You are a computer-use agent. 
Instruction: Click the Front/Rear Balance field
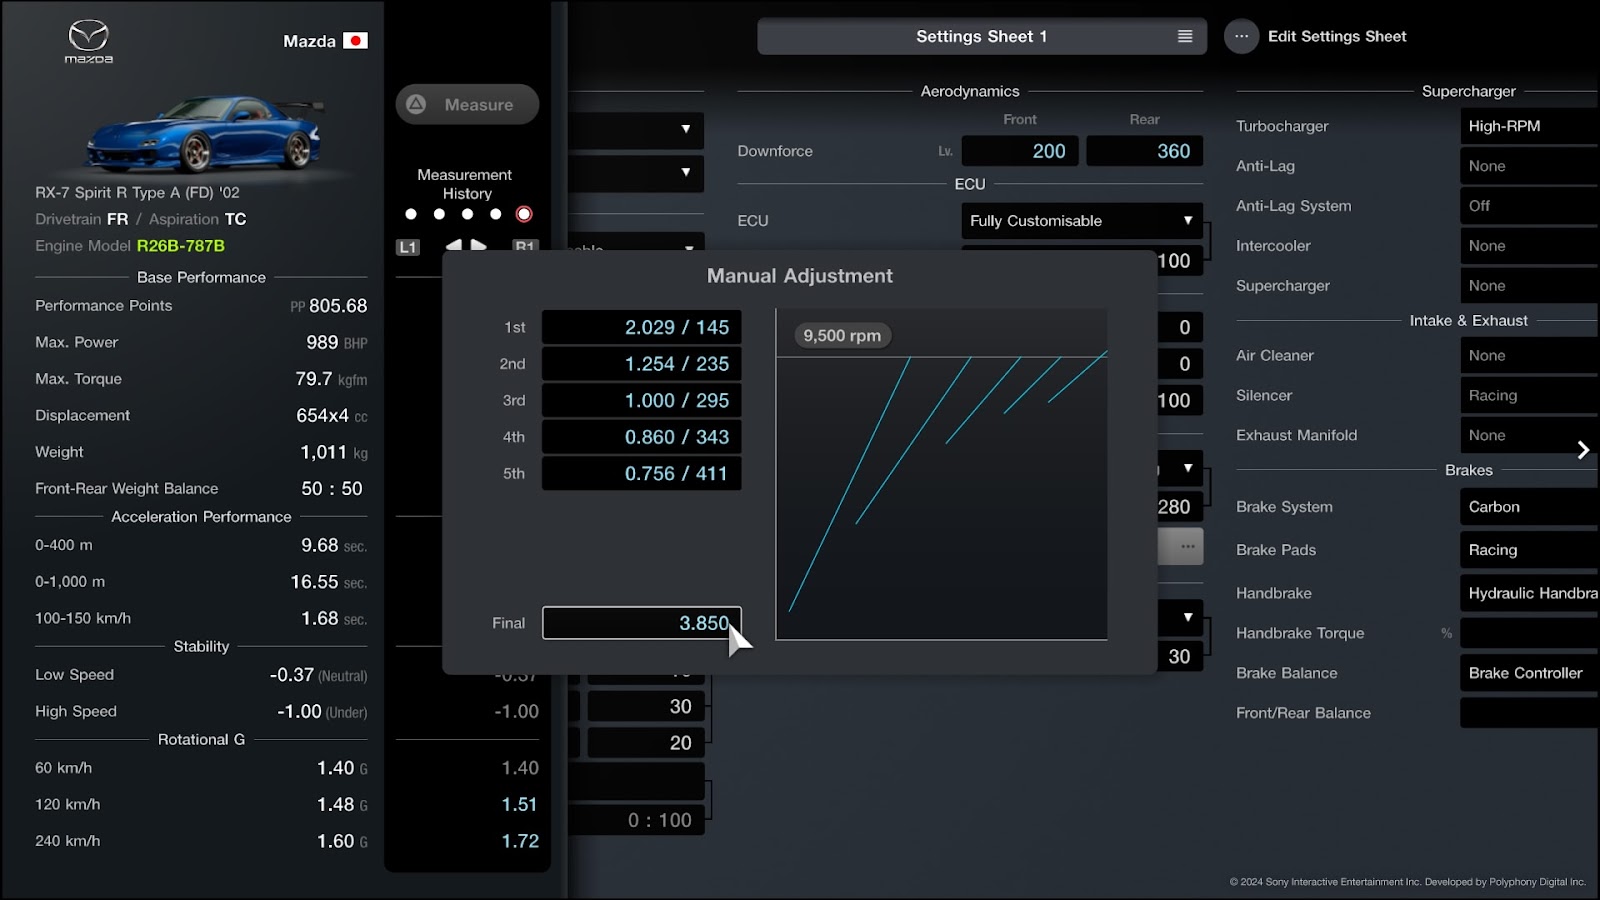click(1529, 713)
